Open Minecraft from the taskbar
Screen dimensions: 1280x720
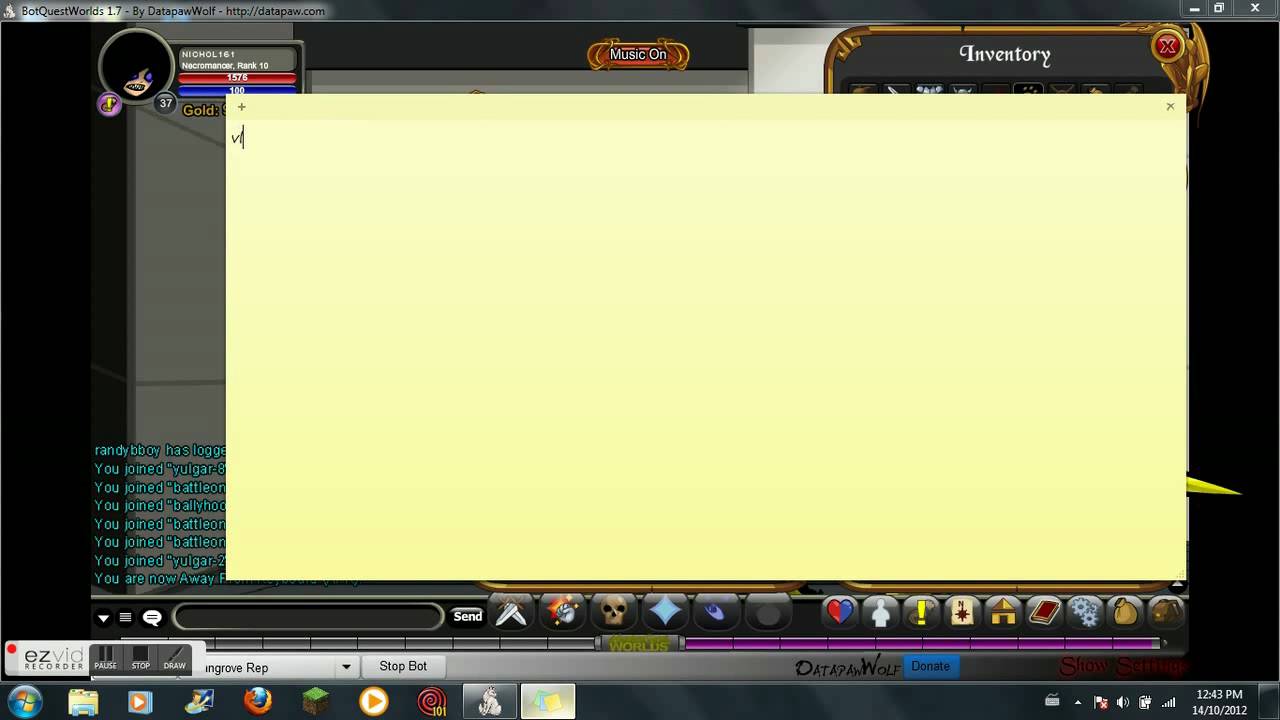[x=315, y=702]
